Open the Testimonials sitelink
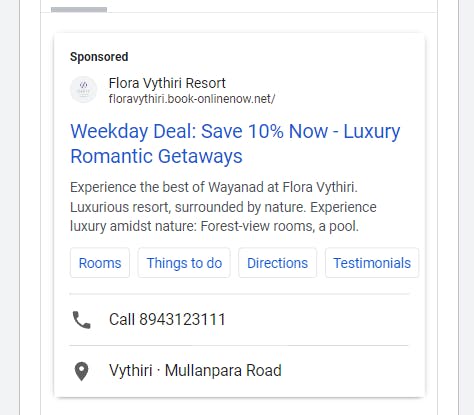474x415 pixels. [372, 263]
